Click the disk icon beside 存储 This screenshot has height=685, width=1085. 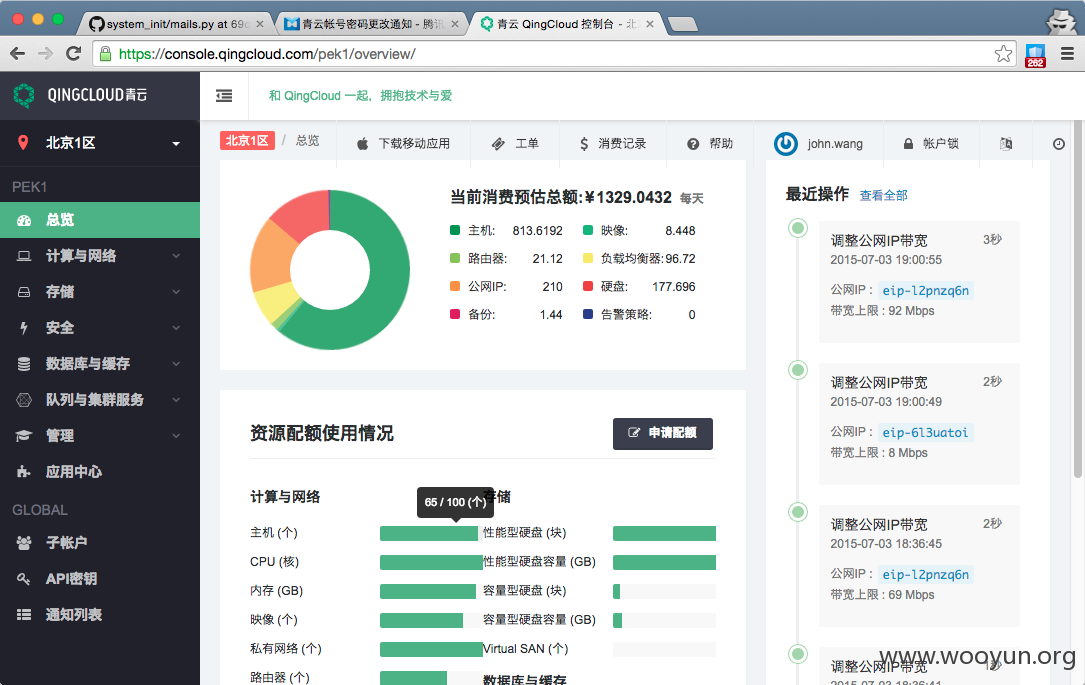coord(24,292)
